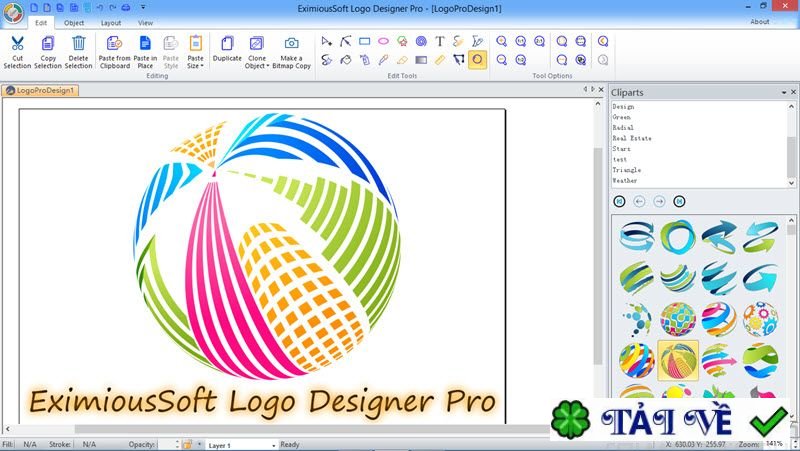Click the zoom in magnifier icon
The image size is (800, 451).
[502, 41]
